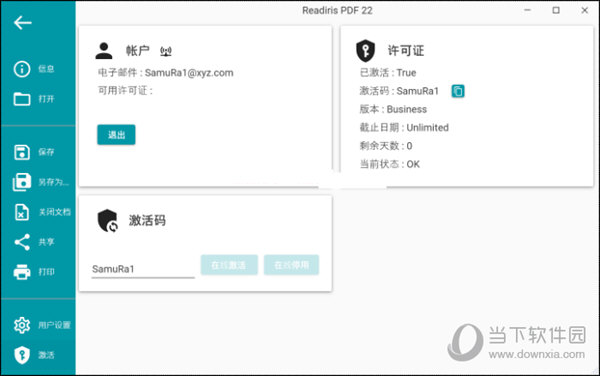Click the 许可证 card heading
The width and height of the screenshot is (600, 376).
[406, 50]
